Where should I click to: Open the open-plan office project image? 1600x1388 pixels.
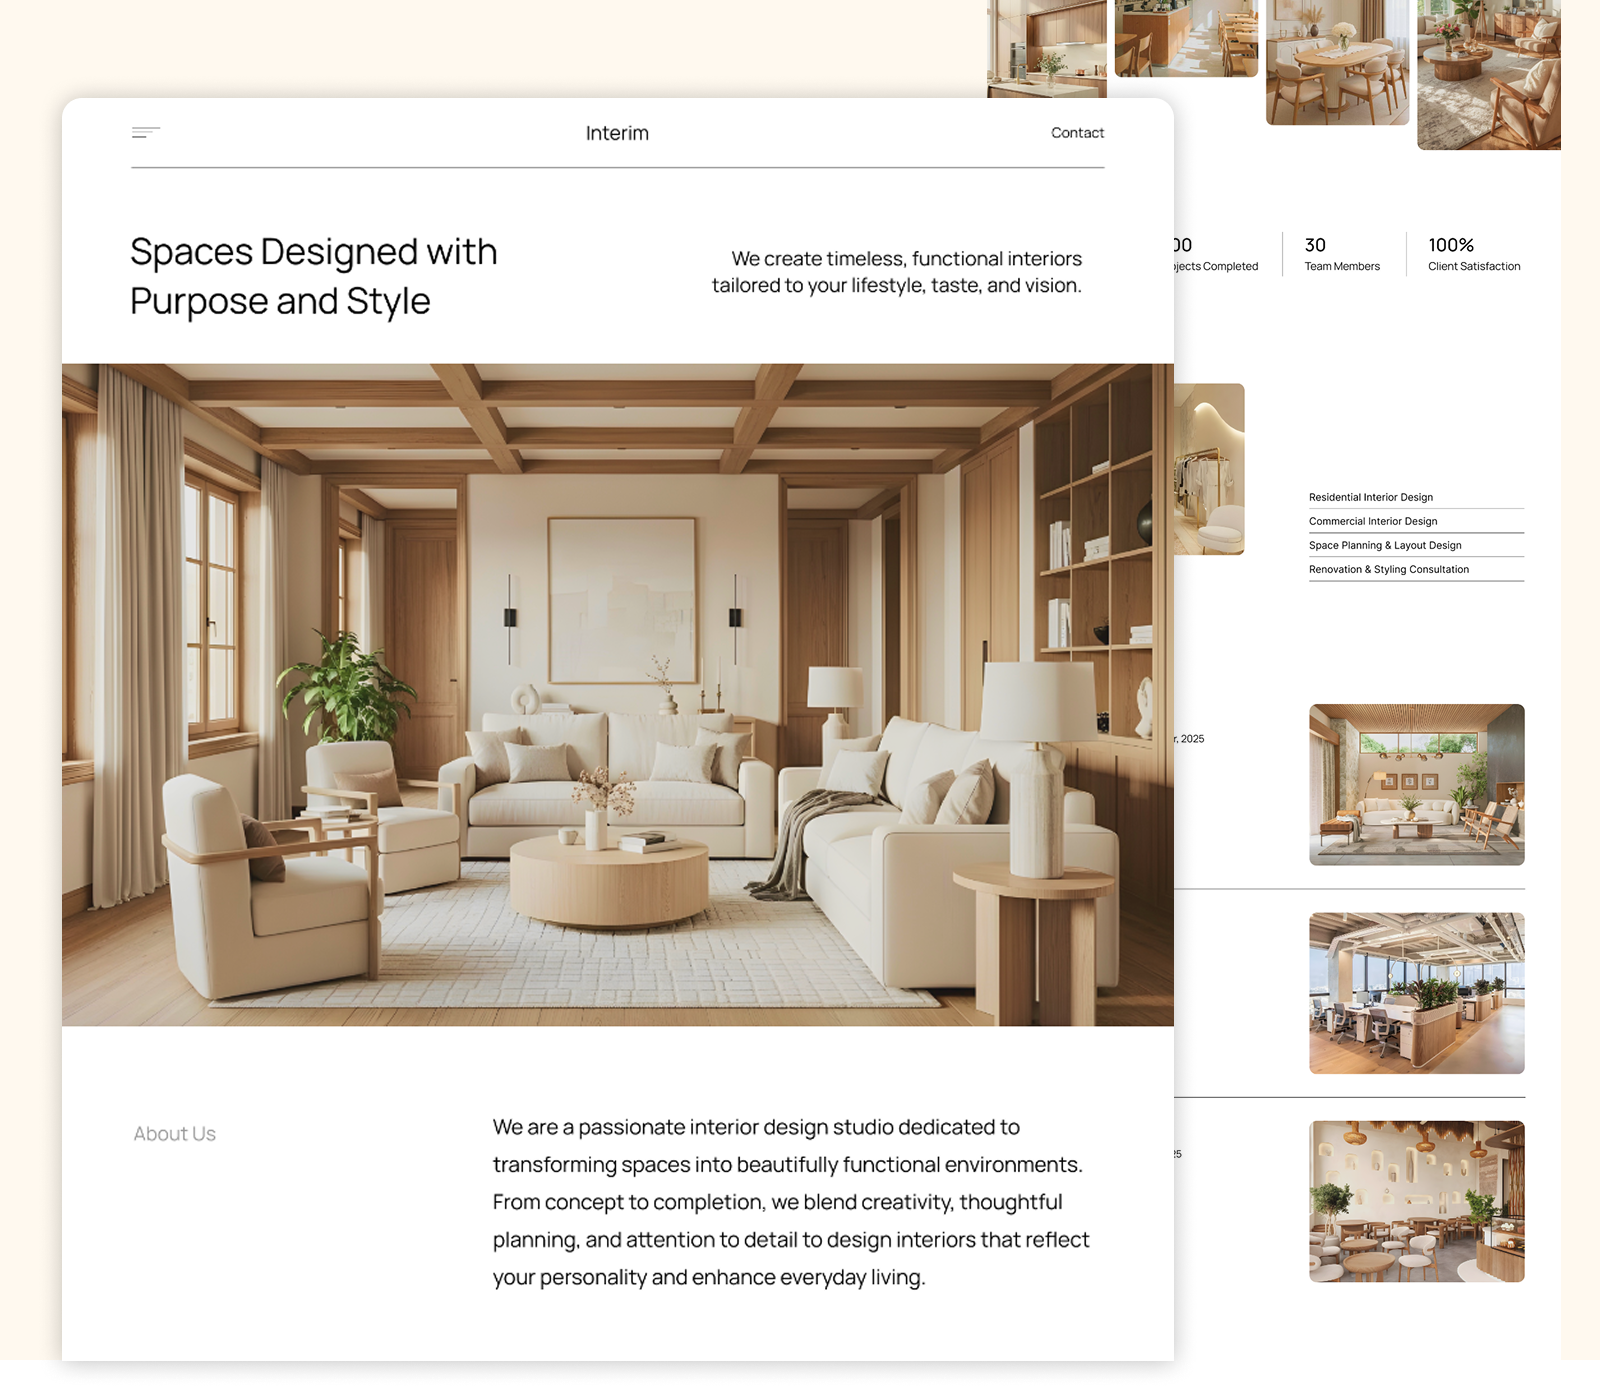(x=1416, y=992)
